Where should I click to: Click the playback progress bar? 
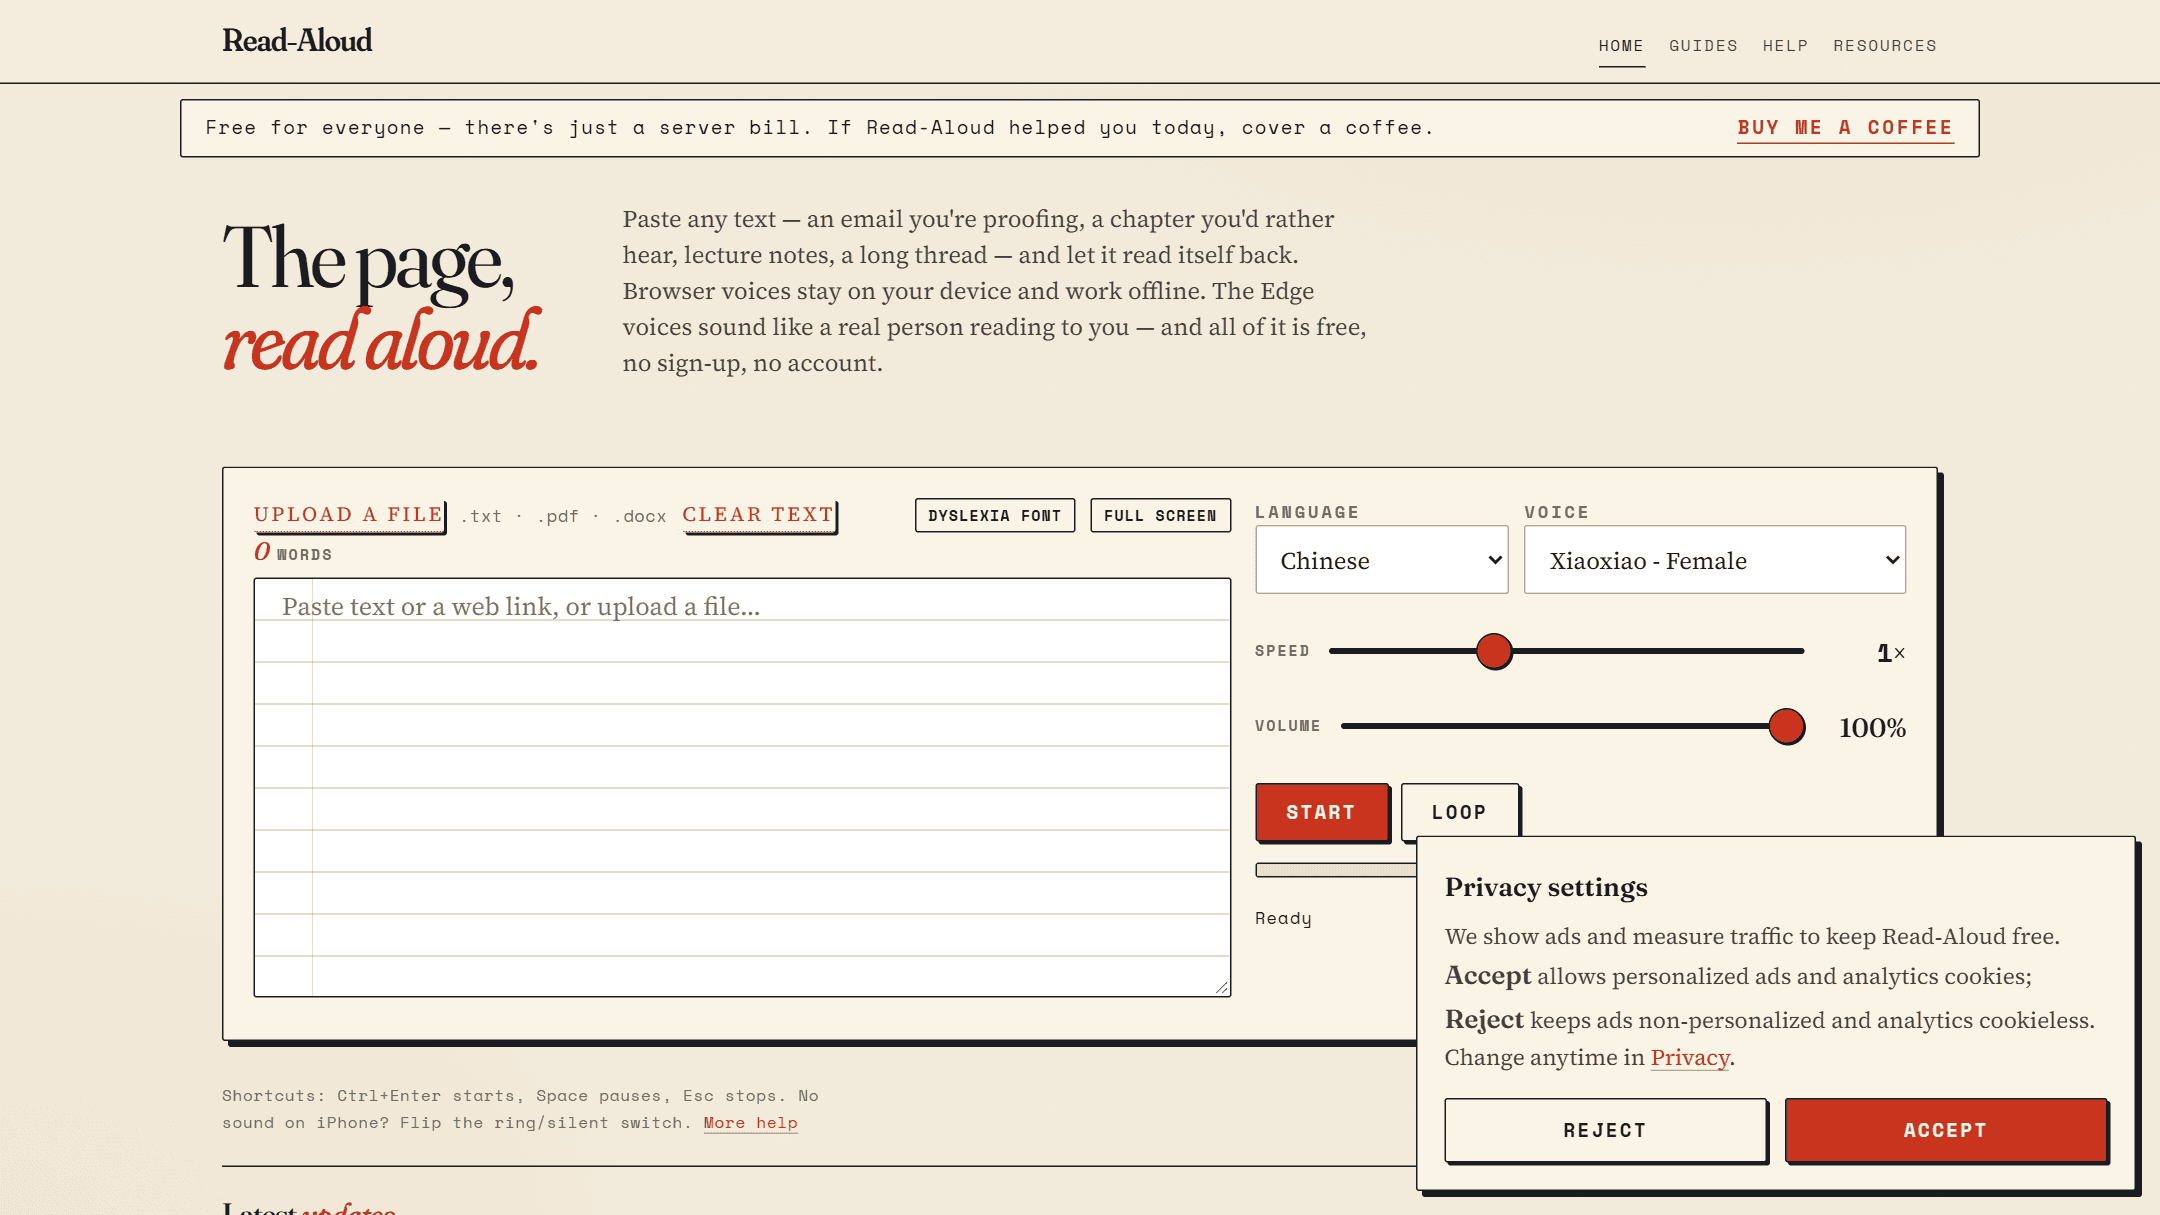coord(1336,870)
